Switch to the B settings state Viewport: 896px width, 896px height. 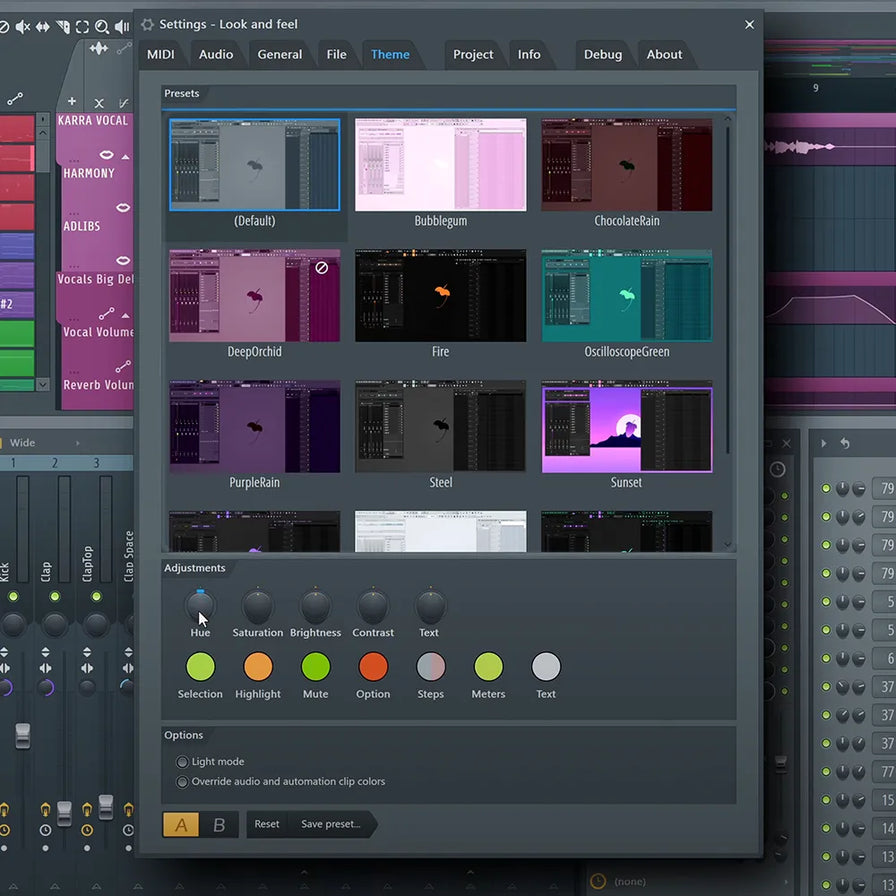[219, 825]
